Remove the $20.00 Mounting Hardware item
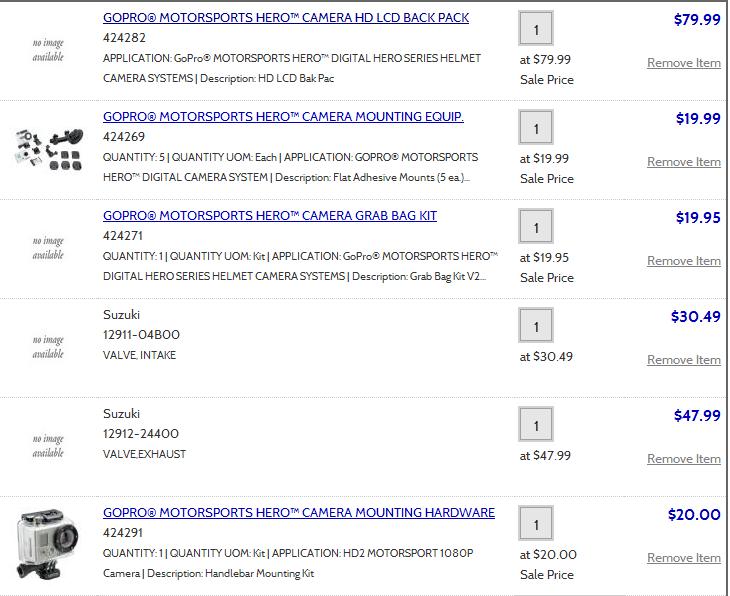This screenshot has width=730, height=596. 683,558
